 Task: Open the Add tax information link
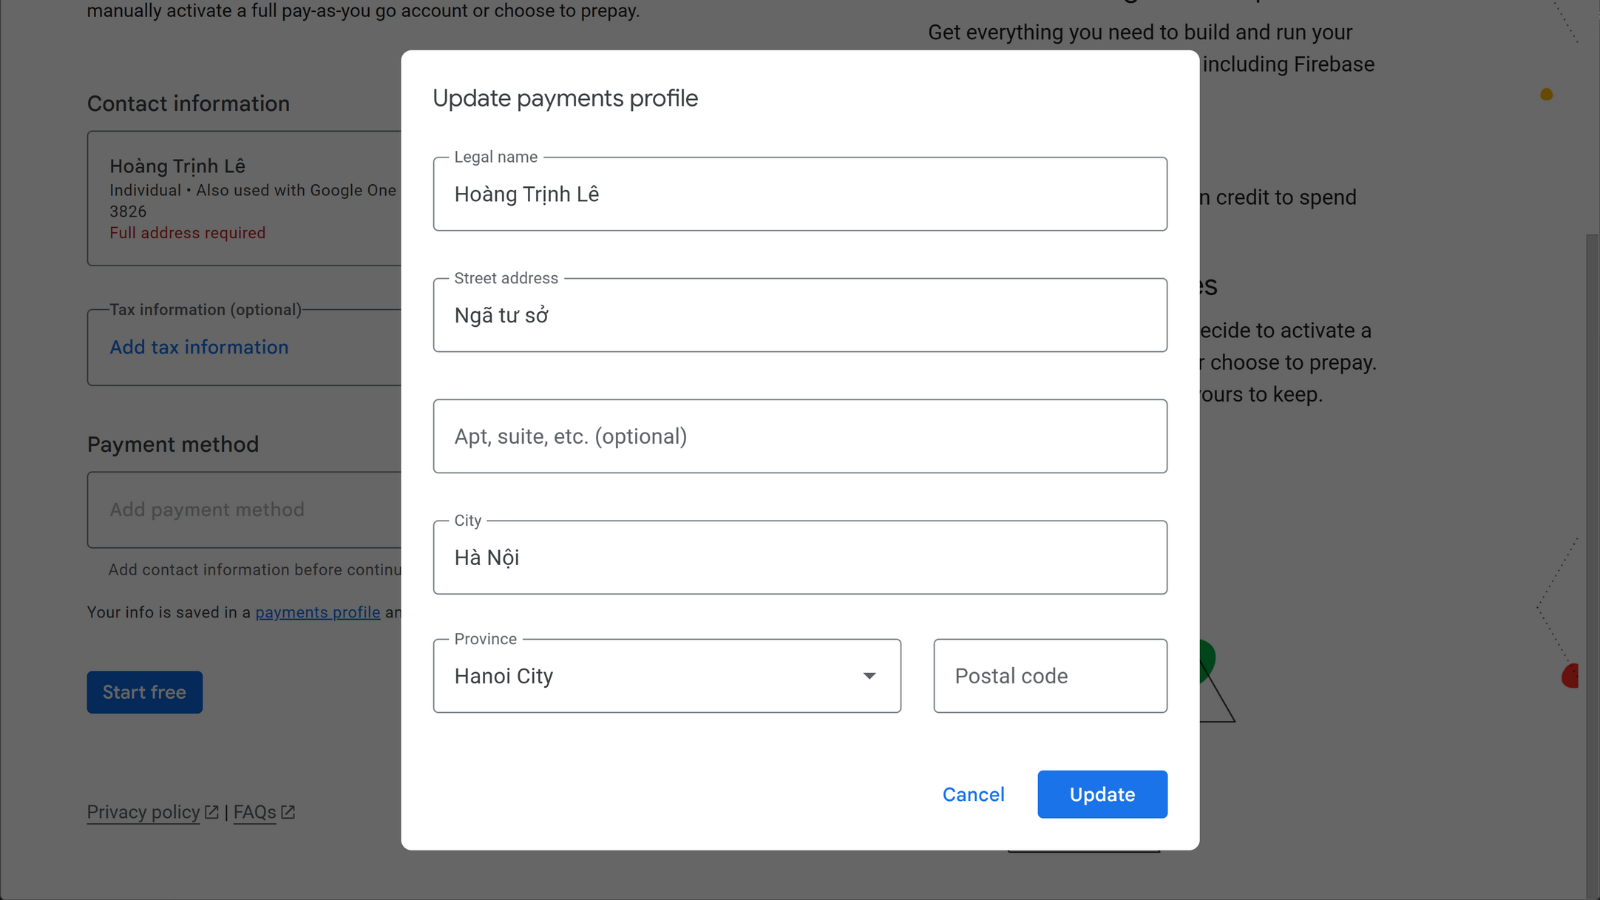tap(199, 347)
